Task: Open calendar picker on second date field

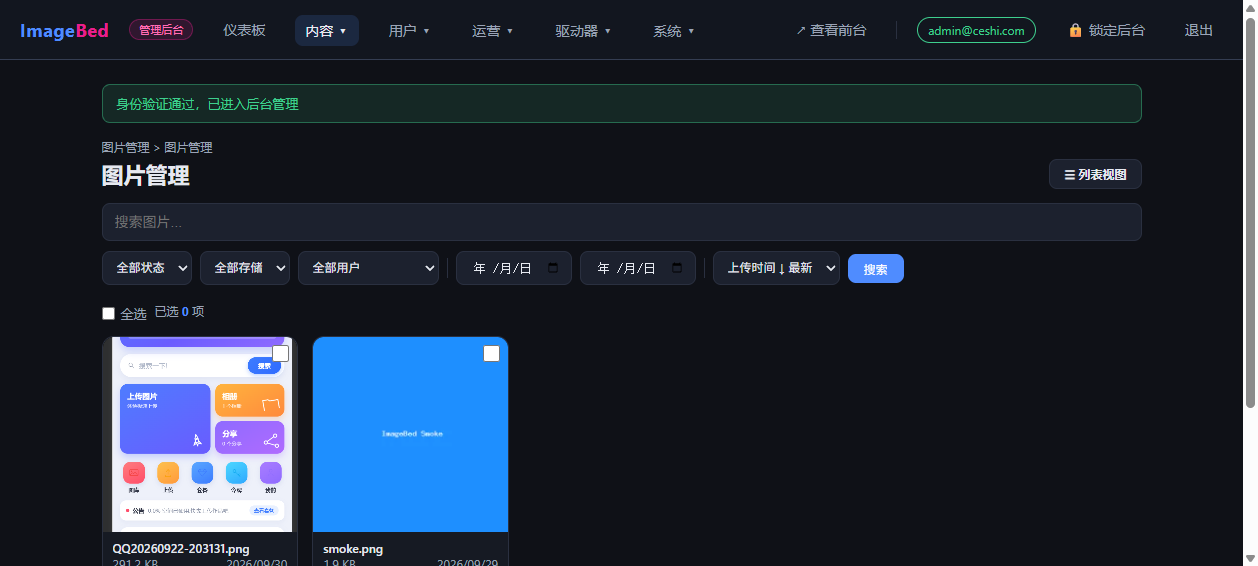Action: tap(677, 268)
